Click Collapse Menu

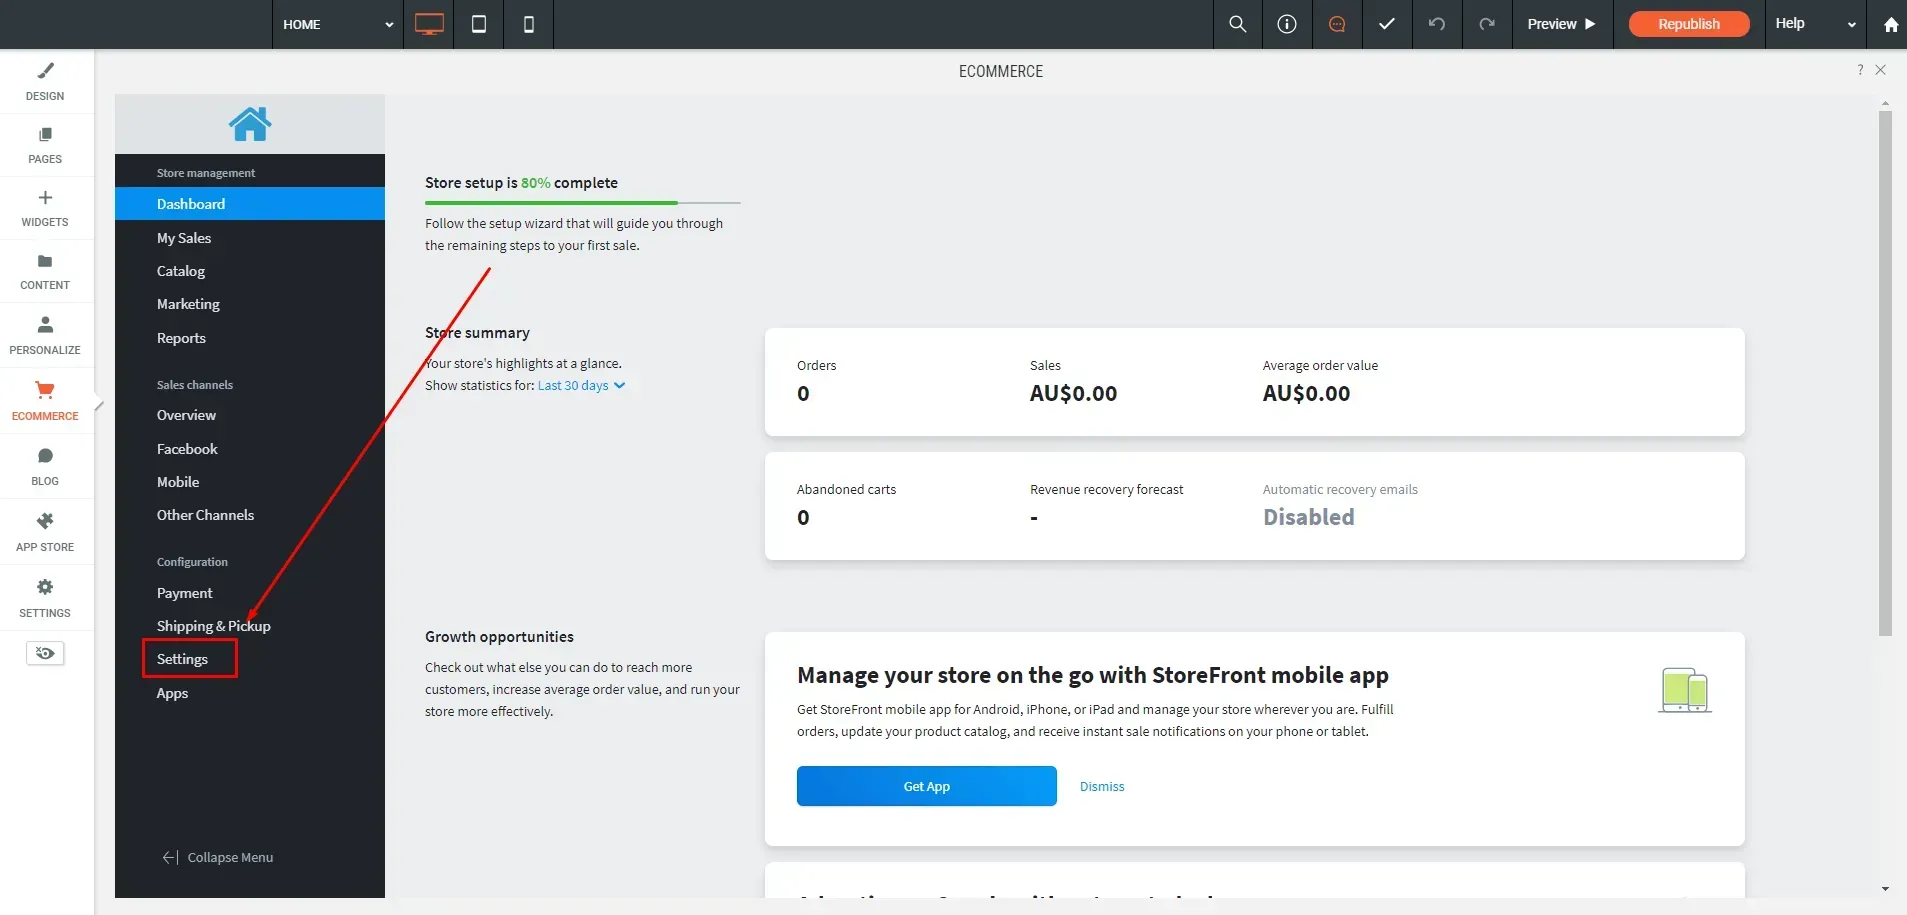click(x=218, y=857)
